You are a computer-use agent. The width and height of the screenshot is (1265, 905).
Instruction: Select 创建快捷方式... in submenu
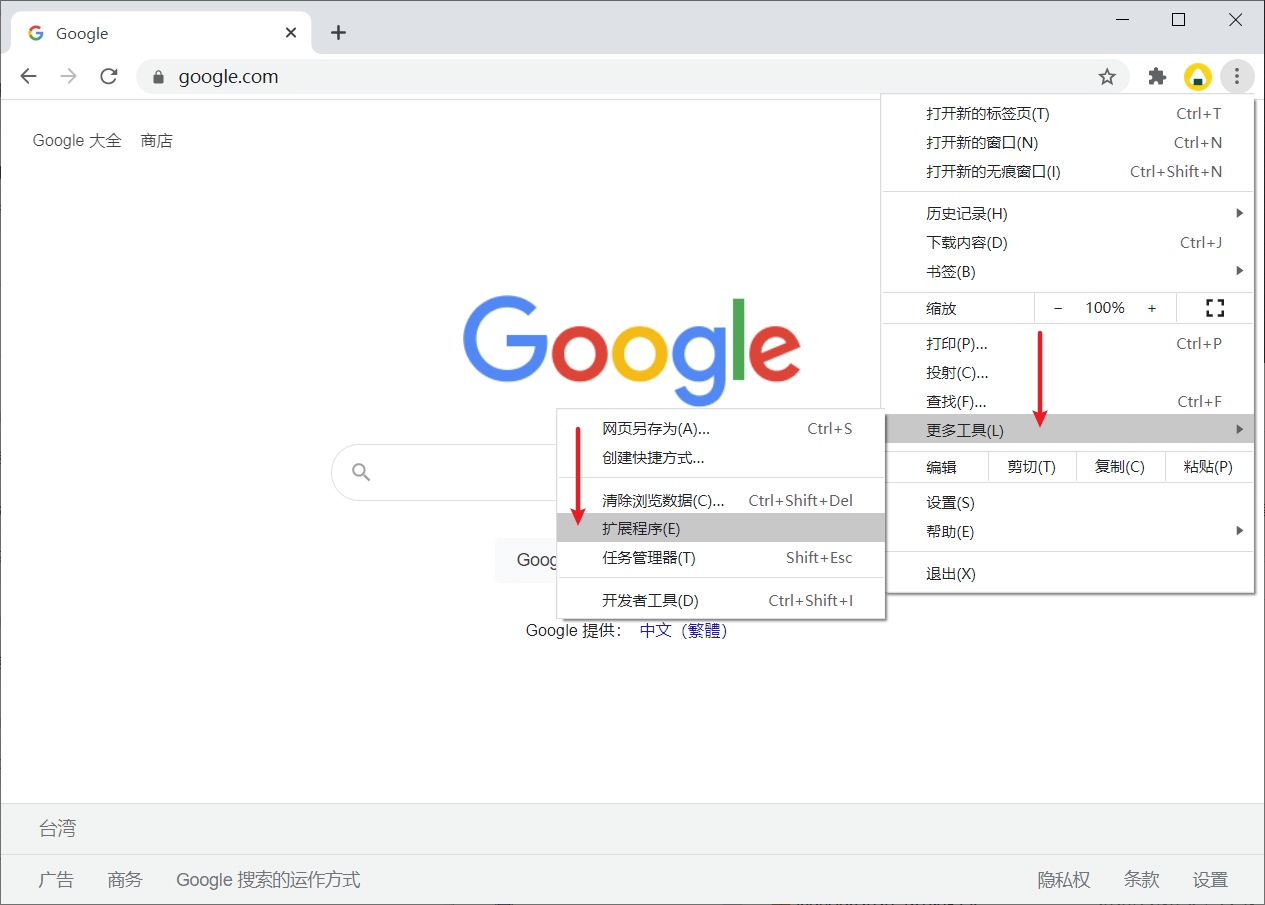coord(721,458)
